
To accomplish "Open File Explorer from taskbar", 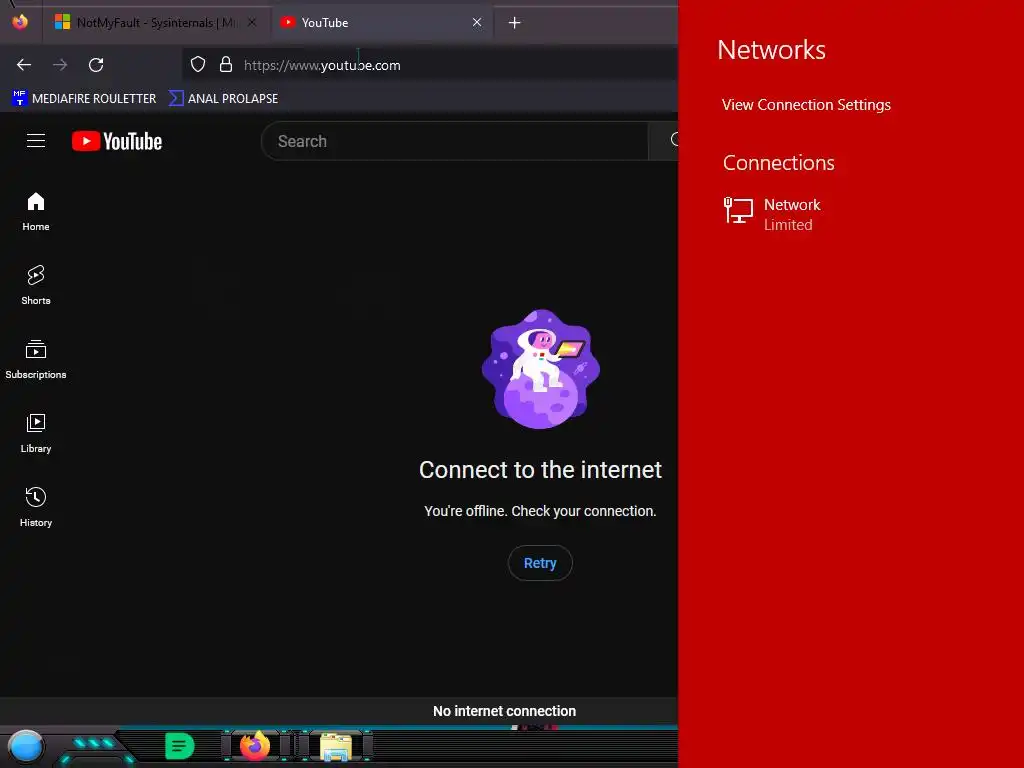I will [x=336, y=747].
